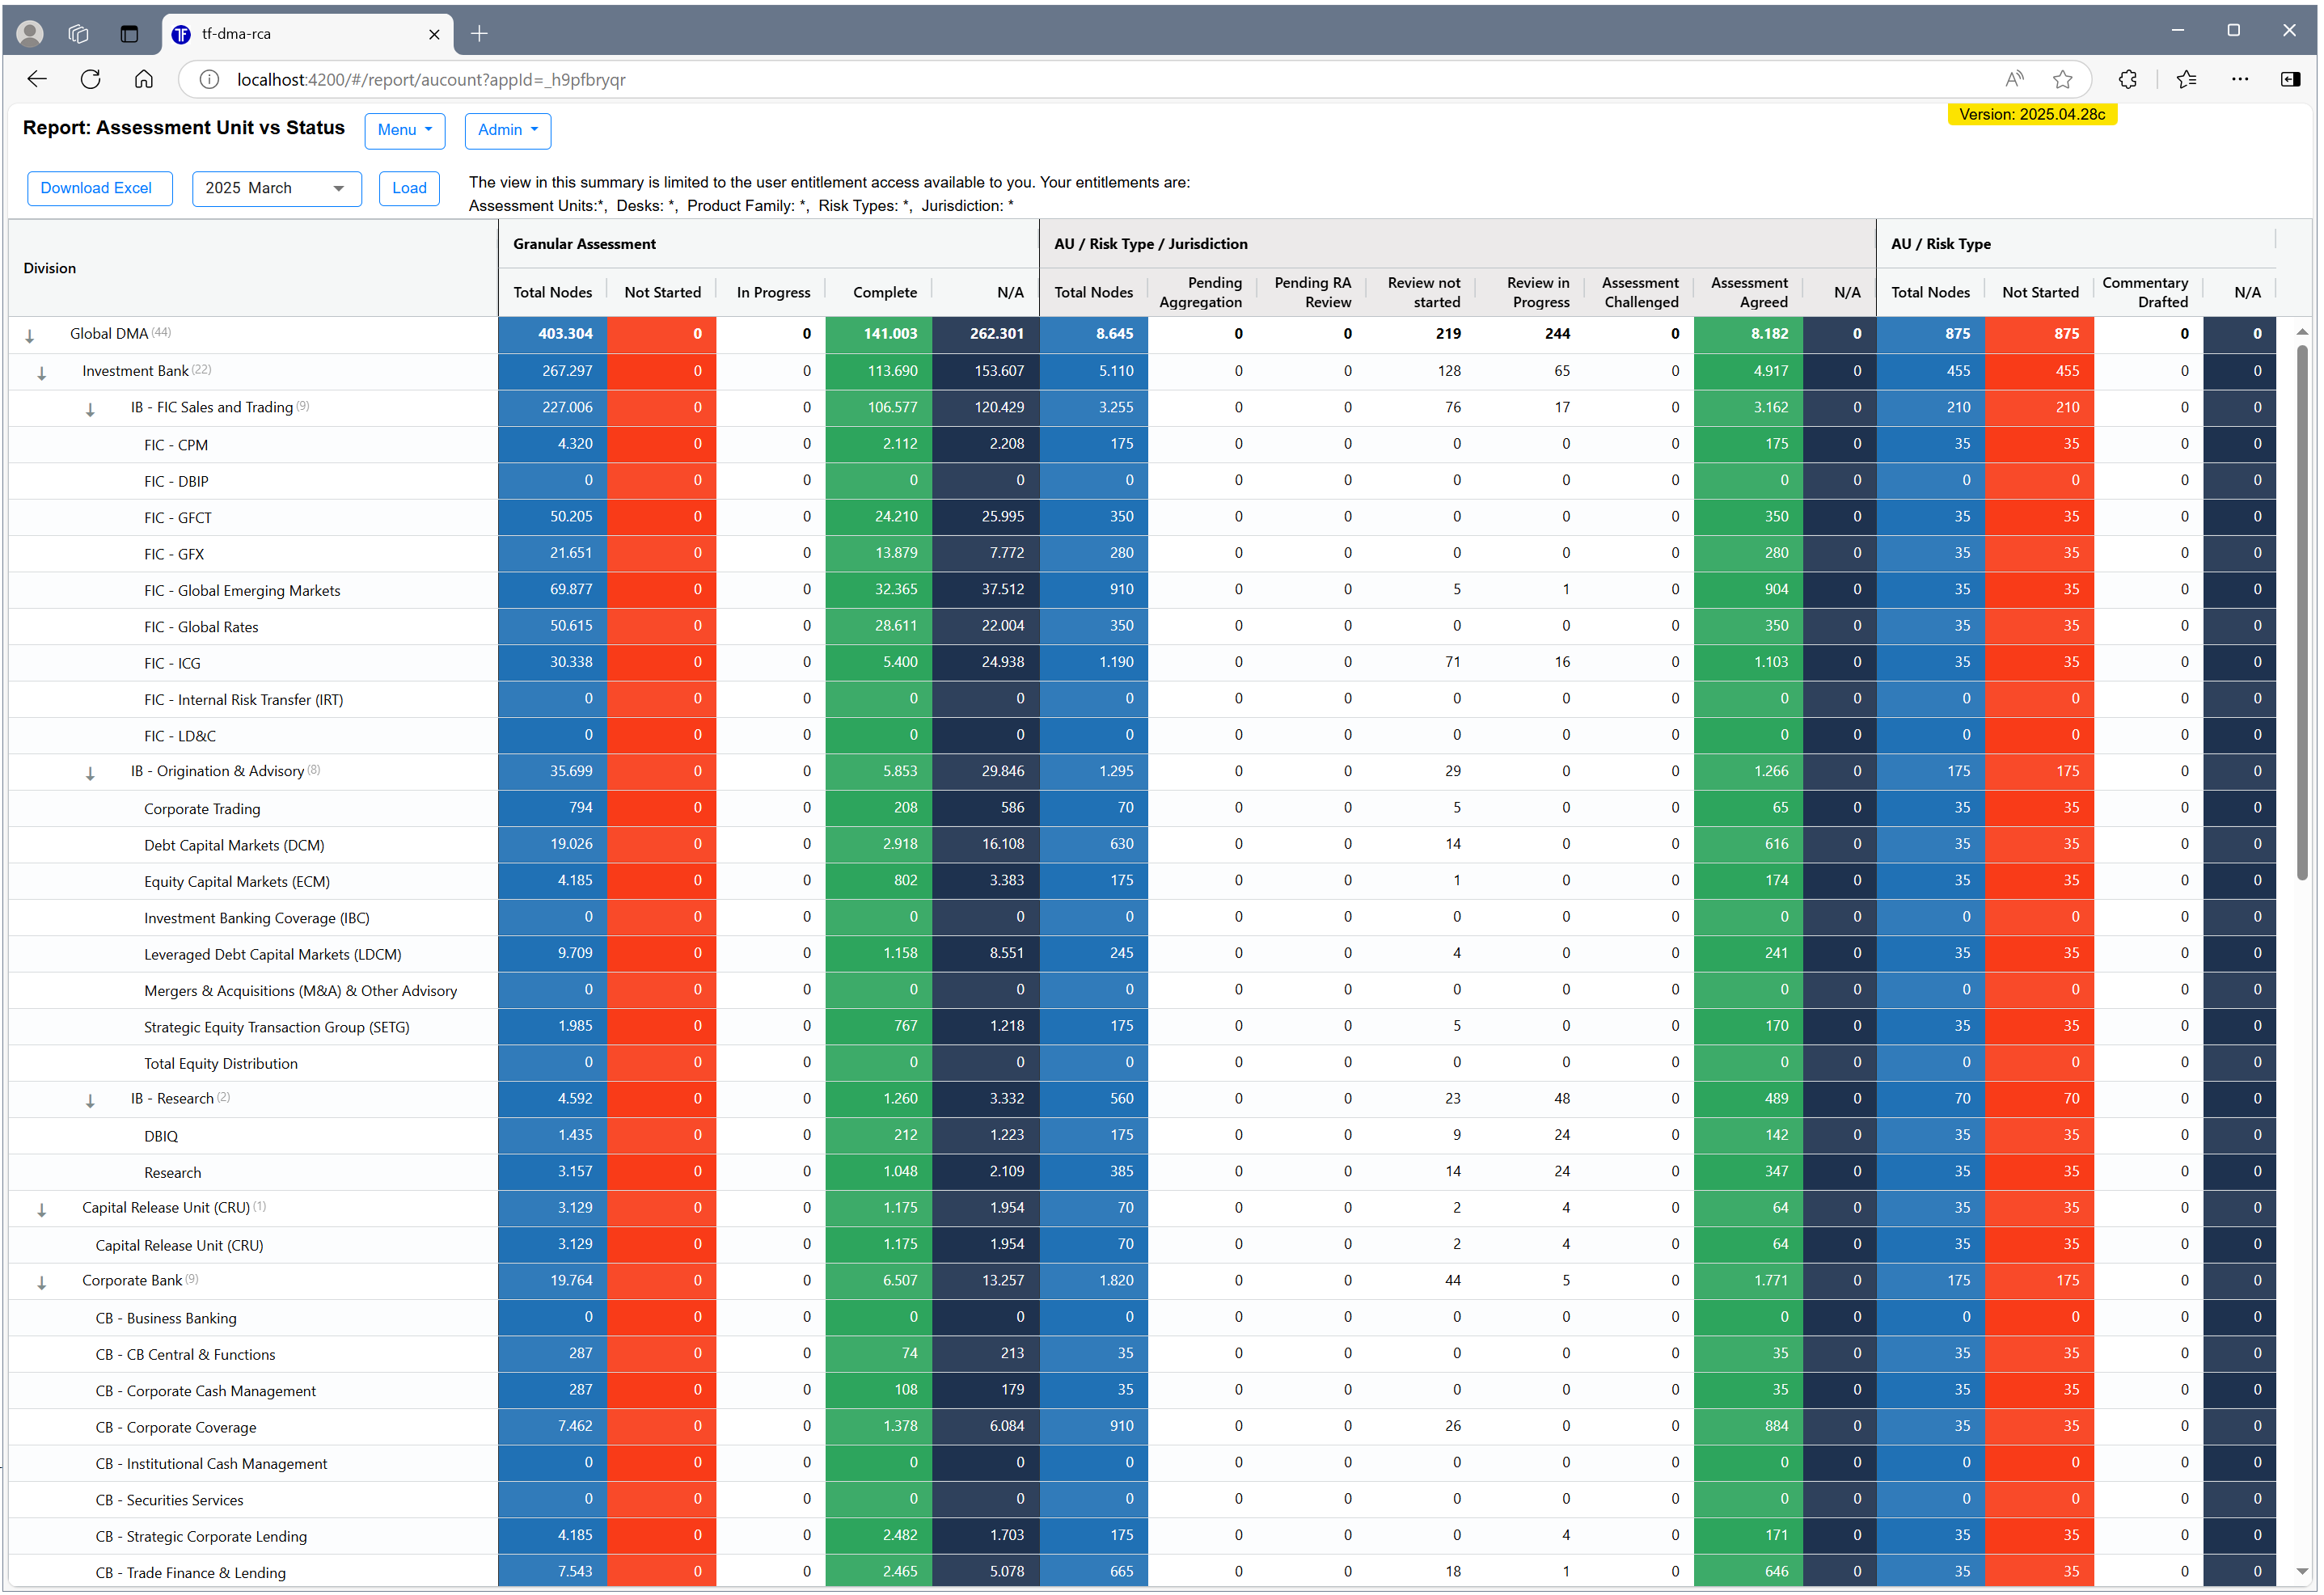This screenshot has width=2324, height=1595.
Task: Open browser extensions puzzle icon
Action: [2128, 79]
